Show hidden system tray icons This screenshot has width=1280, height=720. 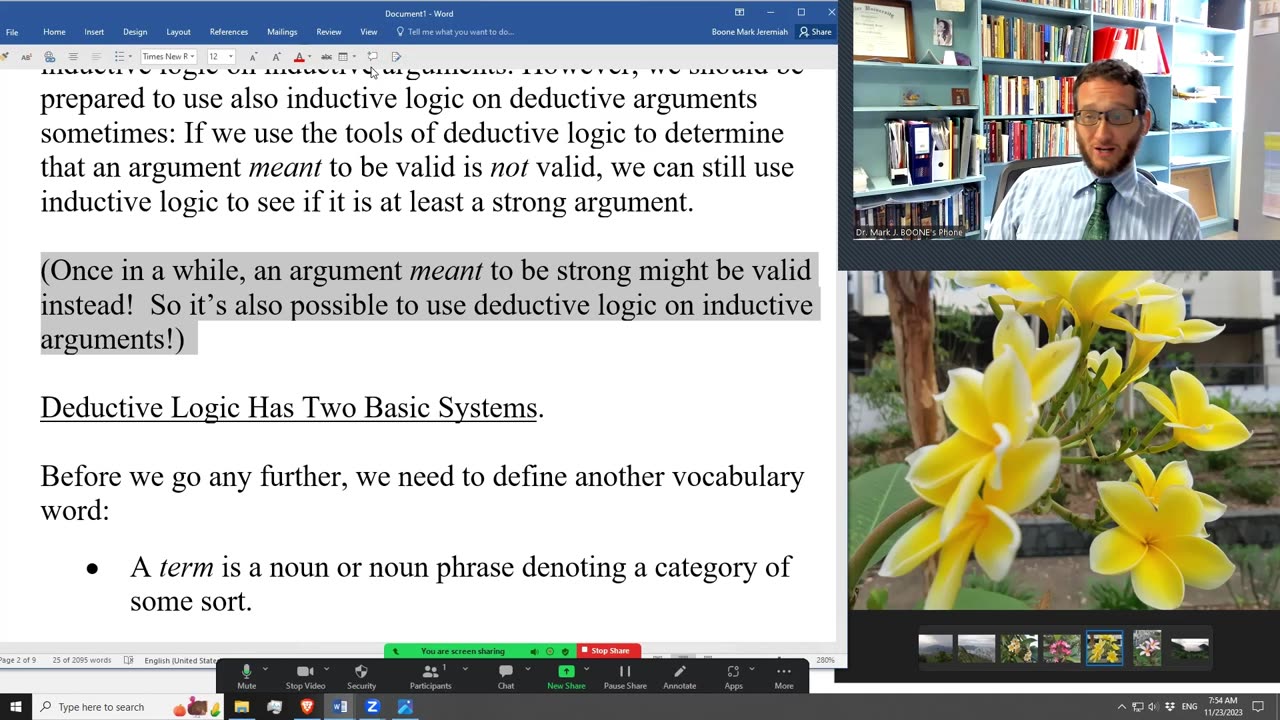1121,707
